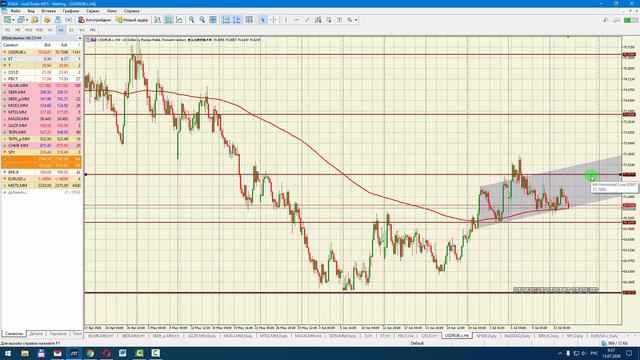This screenshot has width=640, height=360.
Task: Select the M5 timeframe button
Action: click(x=18, y=30)
